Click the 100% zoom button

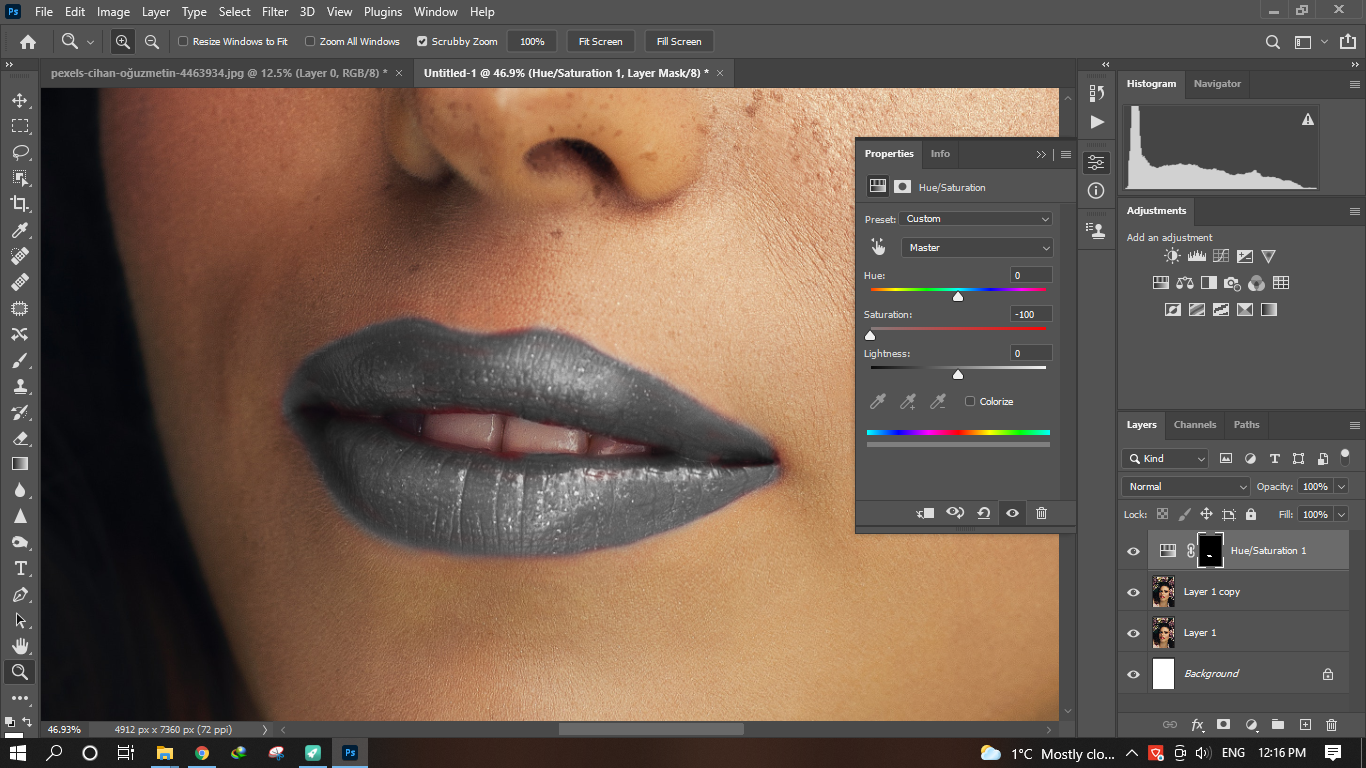coord(532,42)
